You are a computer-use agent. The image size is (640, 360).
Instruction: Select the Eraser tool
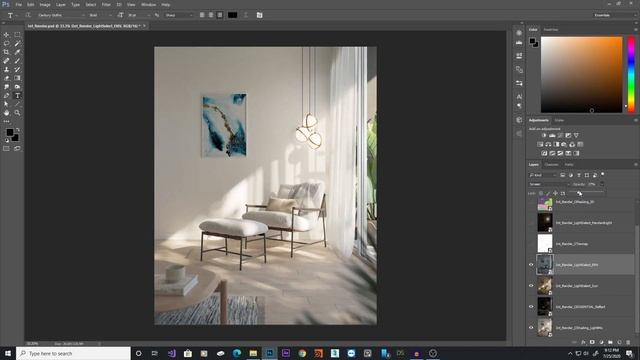click(x=6, y=78)
